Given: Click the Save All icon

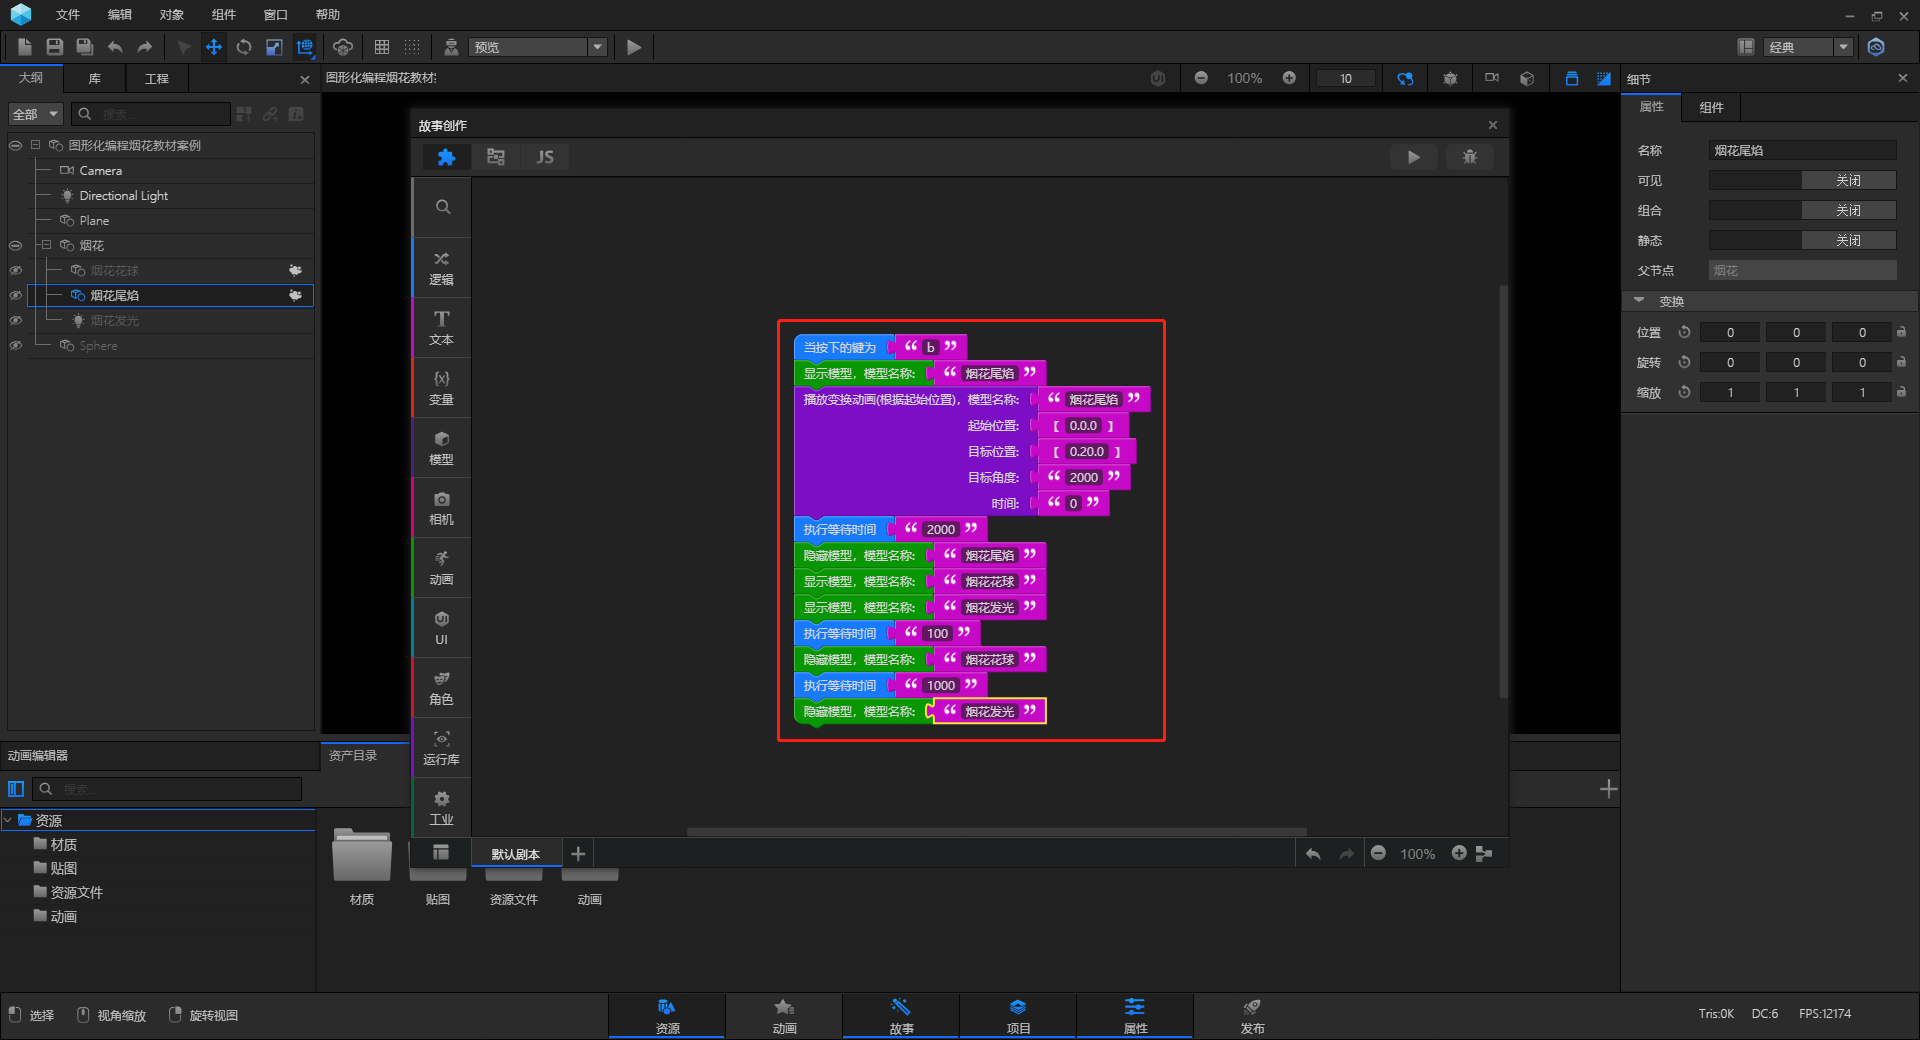Looking at the screenshot, I should tap(85, 47).
